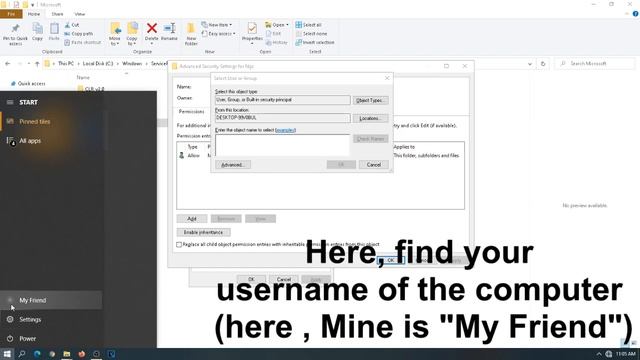Click Cancel in Select User or Group dialog
The width and height of the screenshot is (640, 360).
pos(373,164)
